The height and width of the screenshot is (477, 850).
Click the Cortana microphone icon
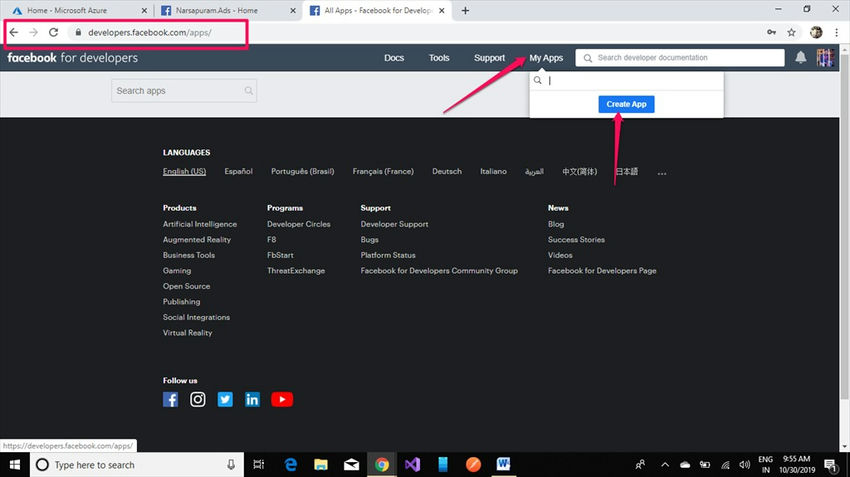point(231,465)
